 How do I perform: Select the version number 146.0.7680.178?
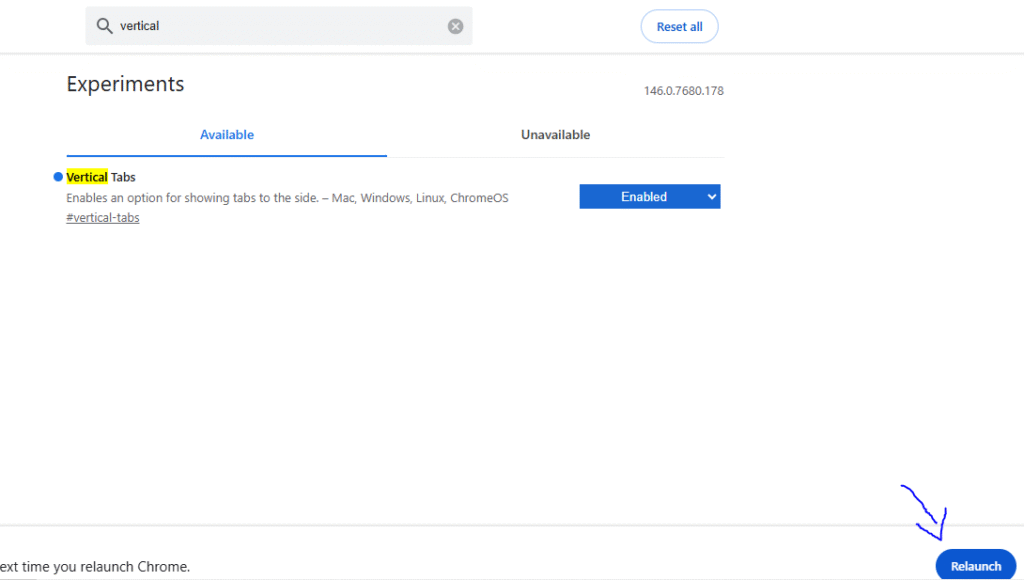click(683, 91)
